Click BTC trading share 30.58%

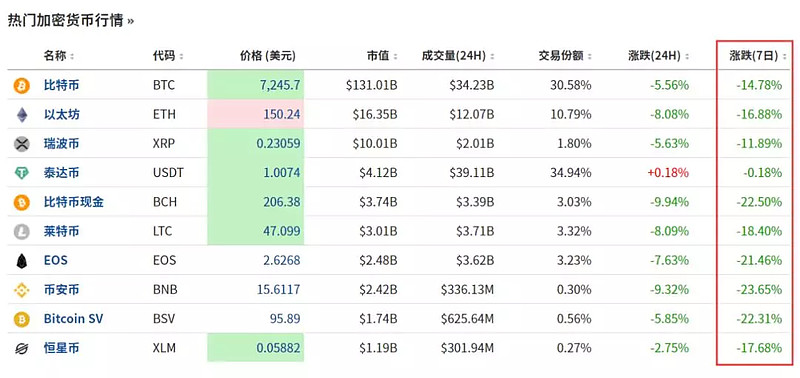tap(571, 85)
